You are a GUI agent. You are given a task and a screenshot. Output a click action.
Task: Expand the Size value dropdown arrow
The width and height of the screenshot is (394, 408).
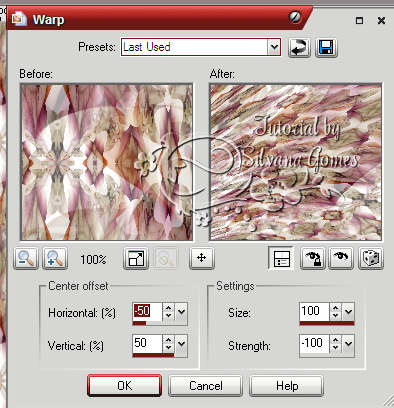tap(348, 312)
